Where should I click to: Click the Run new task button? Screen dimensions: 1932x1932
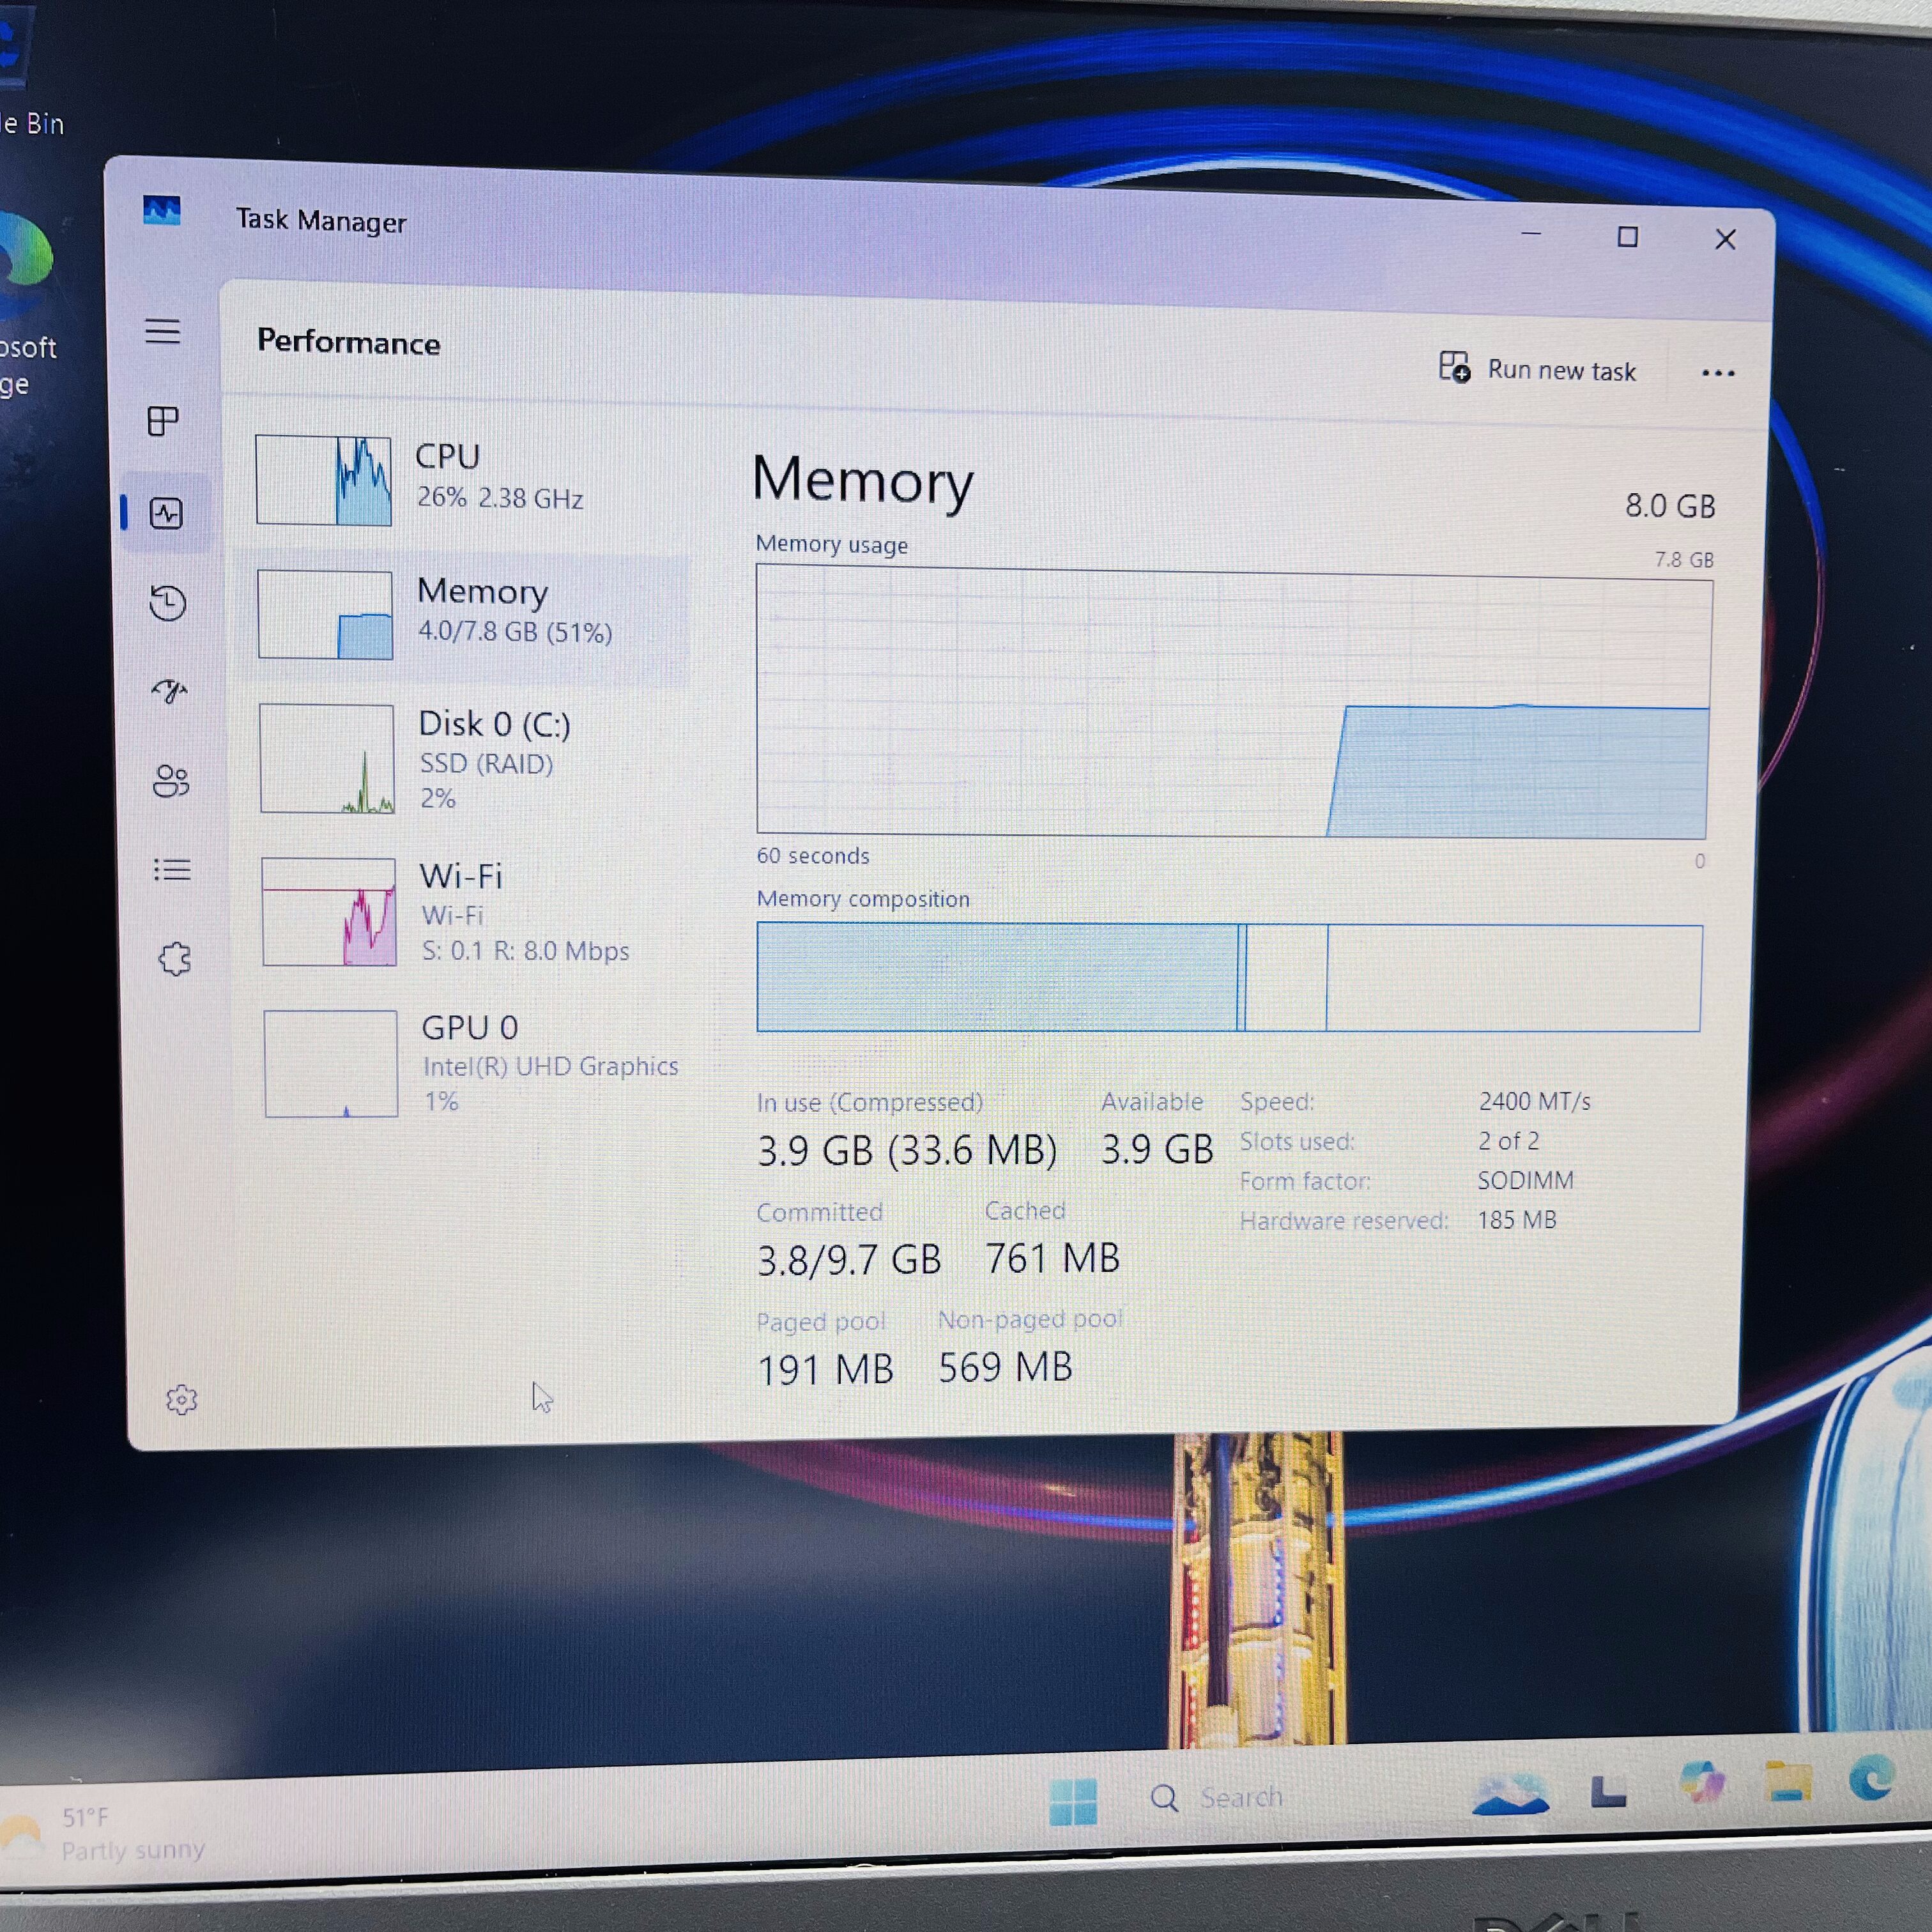(x=1538, y=369)
